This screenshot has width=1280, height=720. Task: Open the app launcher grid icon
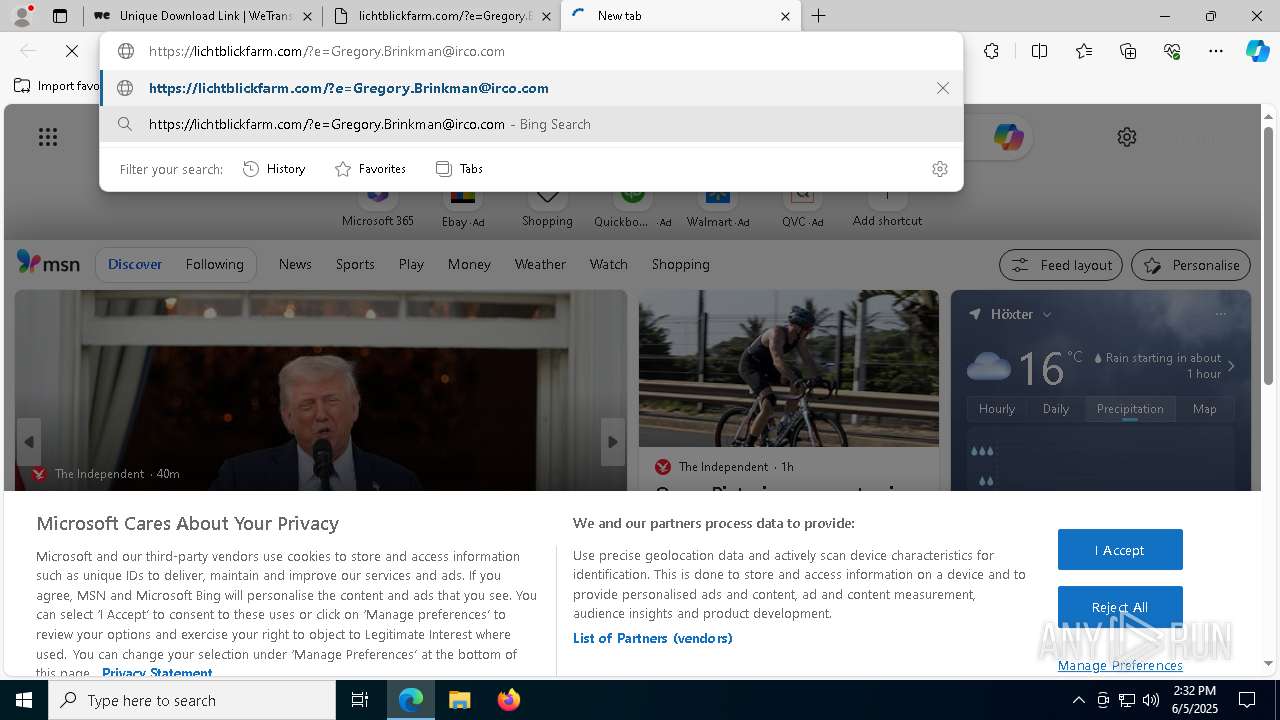coord(48,137)
